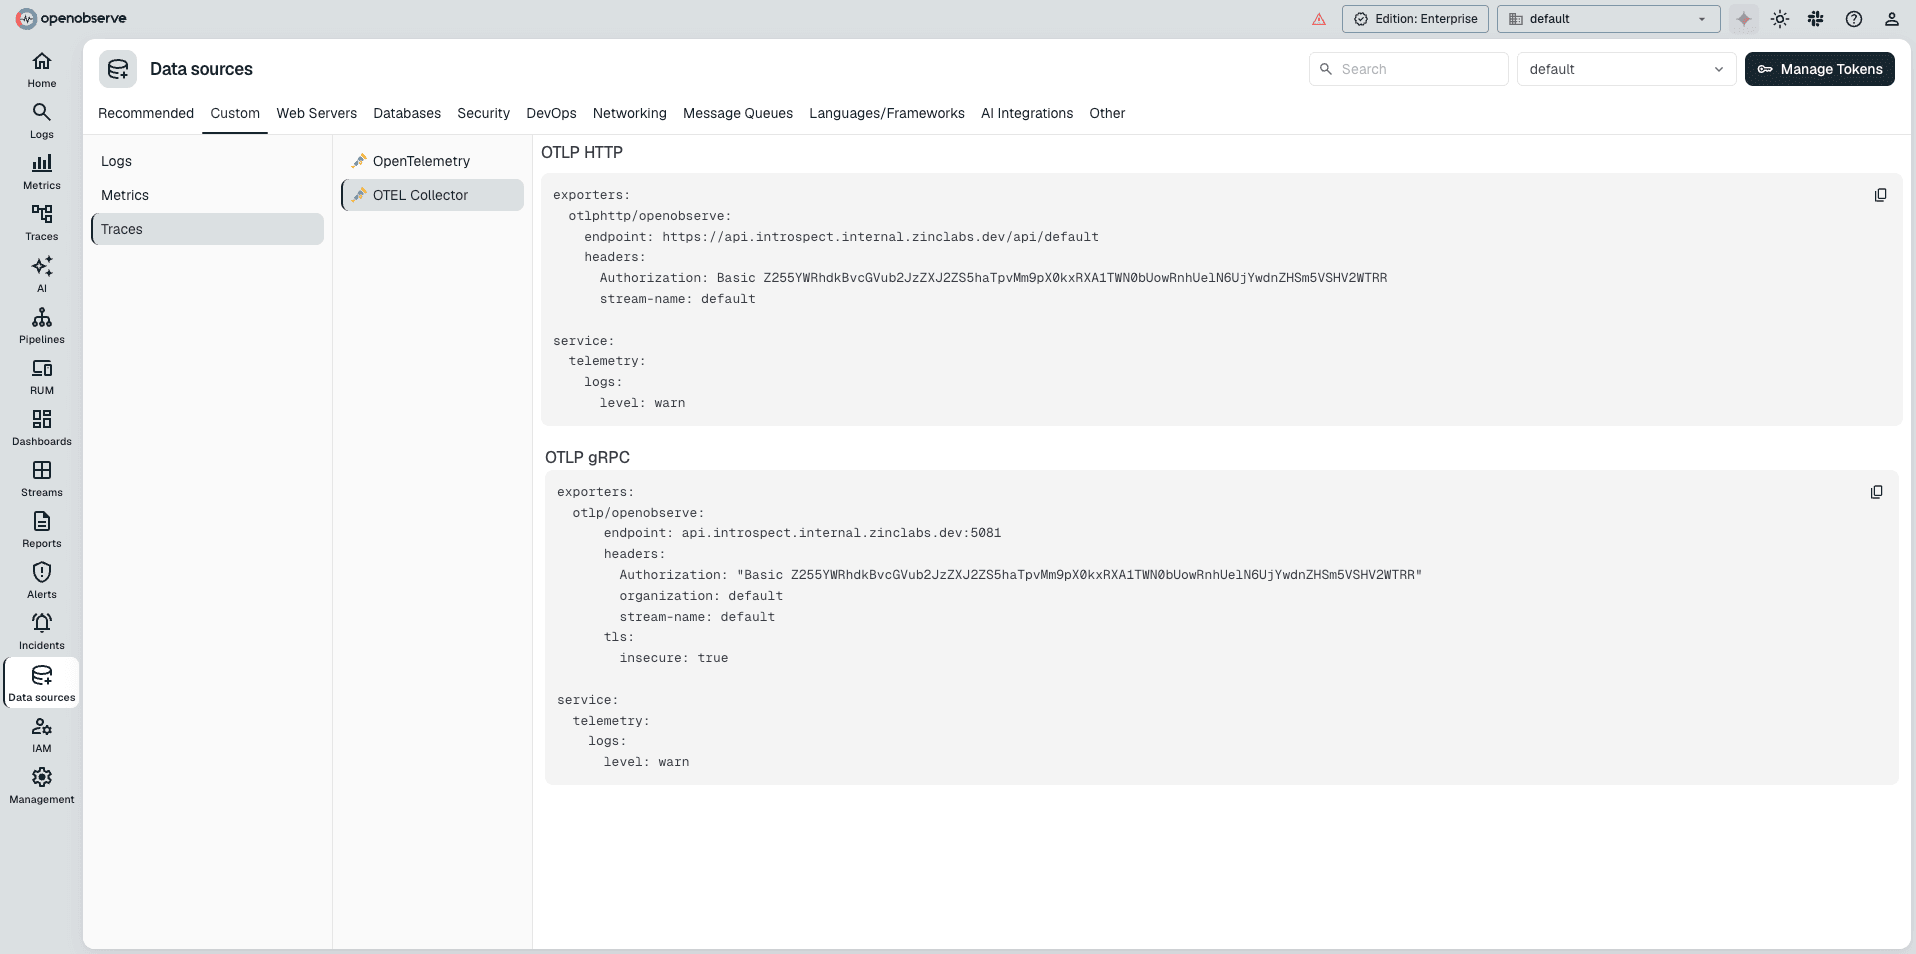Switch to the Databases tab
This screenshot has width=1916, height=954.
(407, 113)
